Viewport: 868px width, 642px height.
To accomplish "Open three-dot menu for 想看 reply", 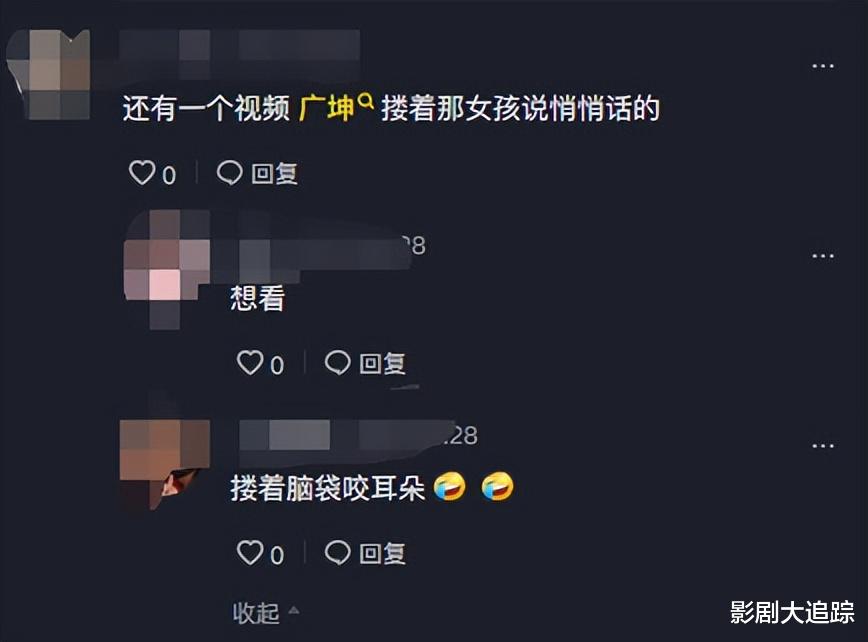I will click(x=823, y=256).
